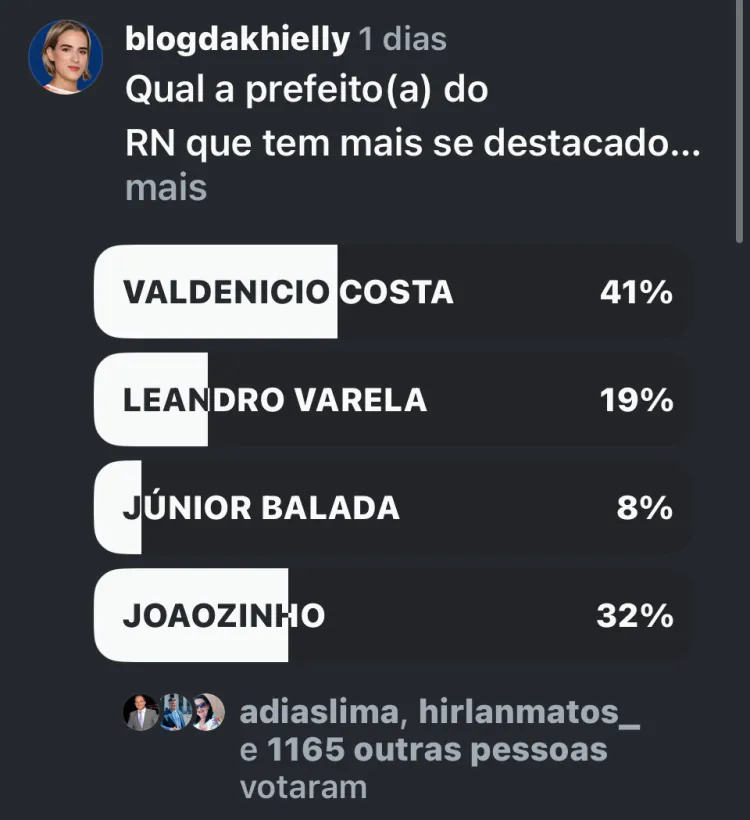The width and height of the screenshot is (750, 820).
Task: Vote for VALDENICIO COSTA option
Action: (x=394, y=291)
